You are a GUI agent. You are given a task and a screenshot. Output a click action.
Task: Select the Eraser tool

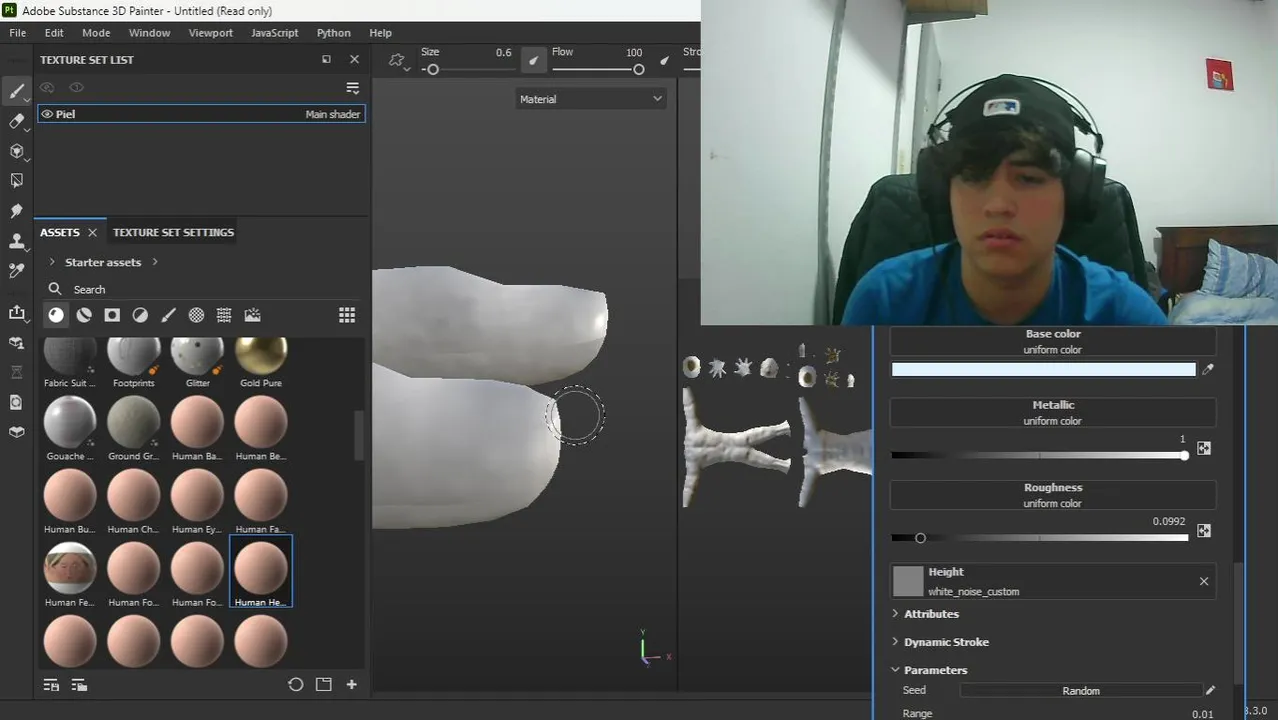[17, 121]
